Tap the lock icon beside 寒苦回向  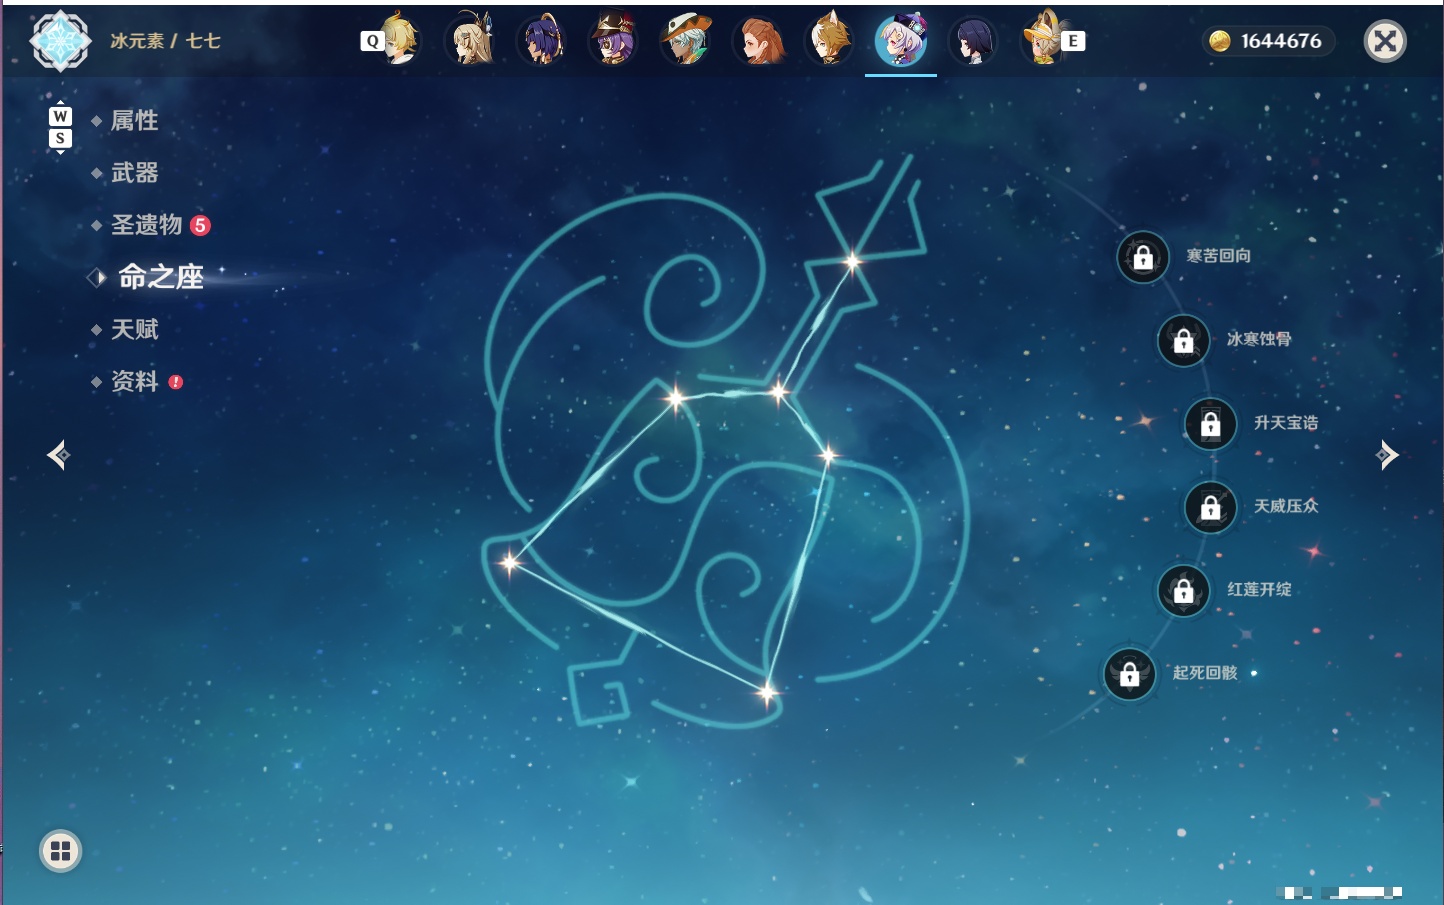click(1143, 257)
